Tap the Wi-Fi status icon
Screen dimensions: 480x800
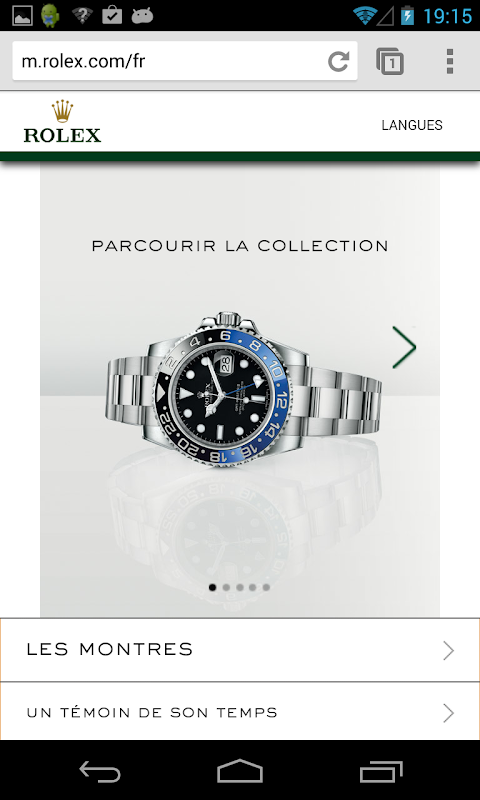tap(365, 15)
